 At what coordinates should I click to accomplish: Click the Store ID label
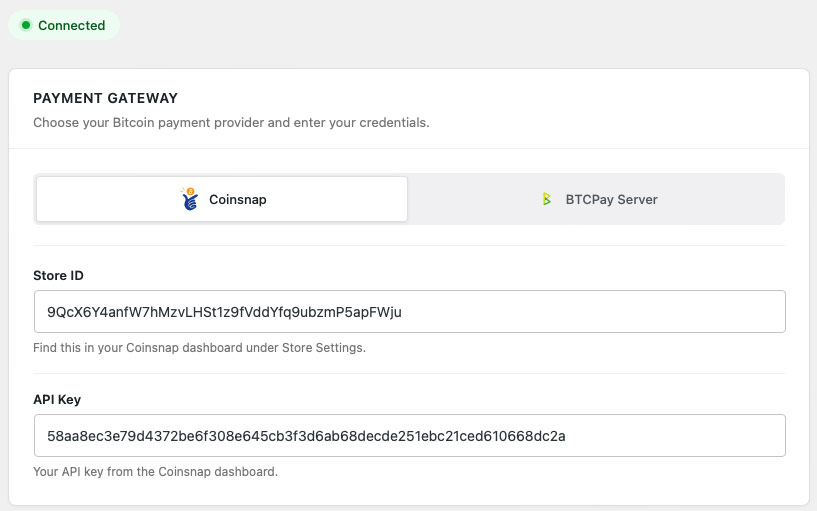point(58,276)
